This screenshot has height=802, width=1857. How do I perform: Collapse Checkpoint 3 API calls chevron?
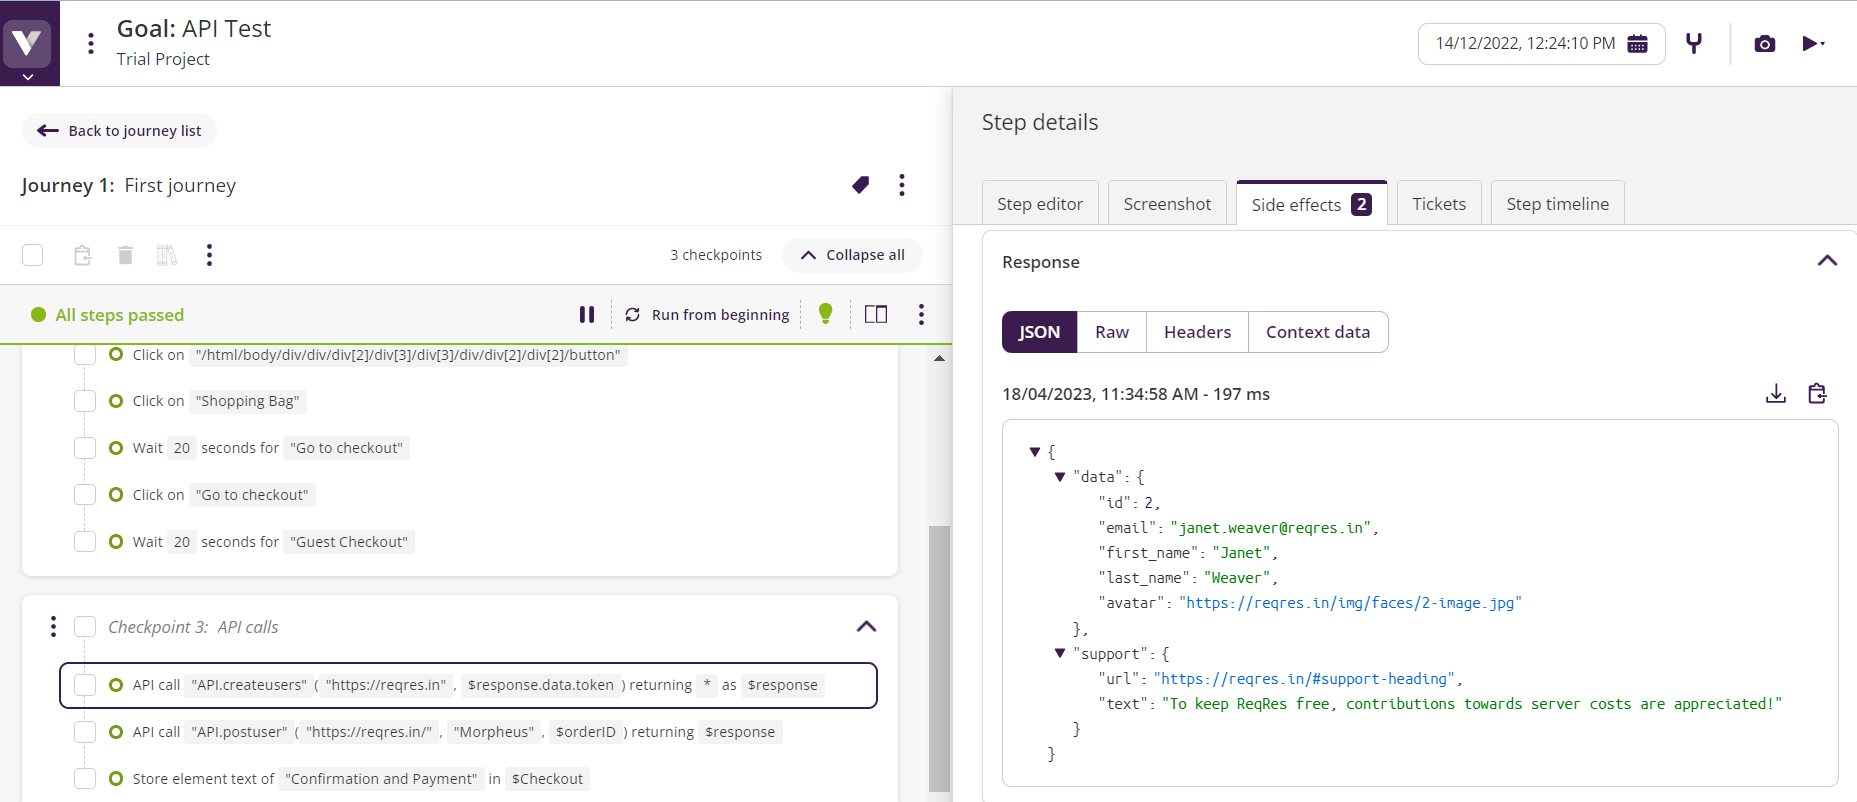866,627
